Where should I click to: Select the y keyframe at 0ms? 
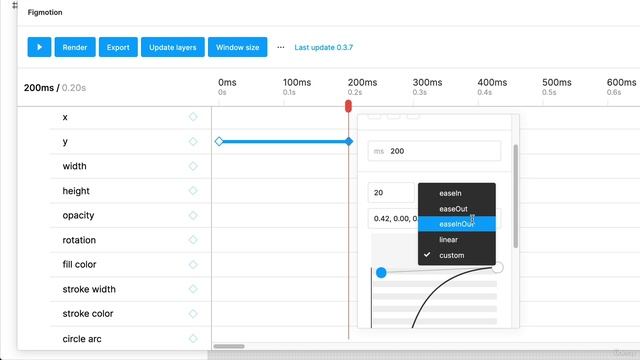[219, 142]
